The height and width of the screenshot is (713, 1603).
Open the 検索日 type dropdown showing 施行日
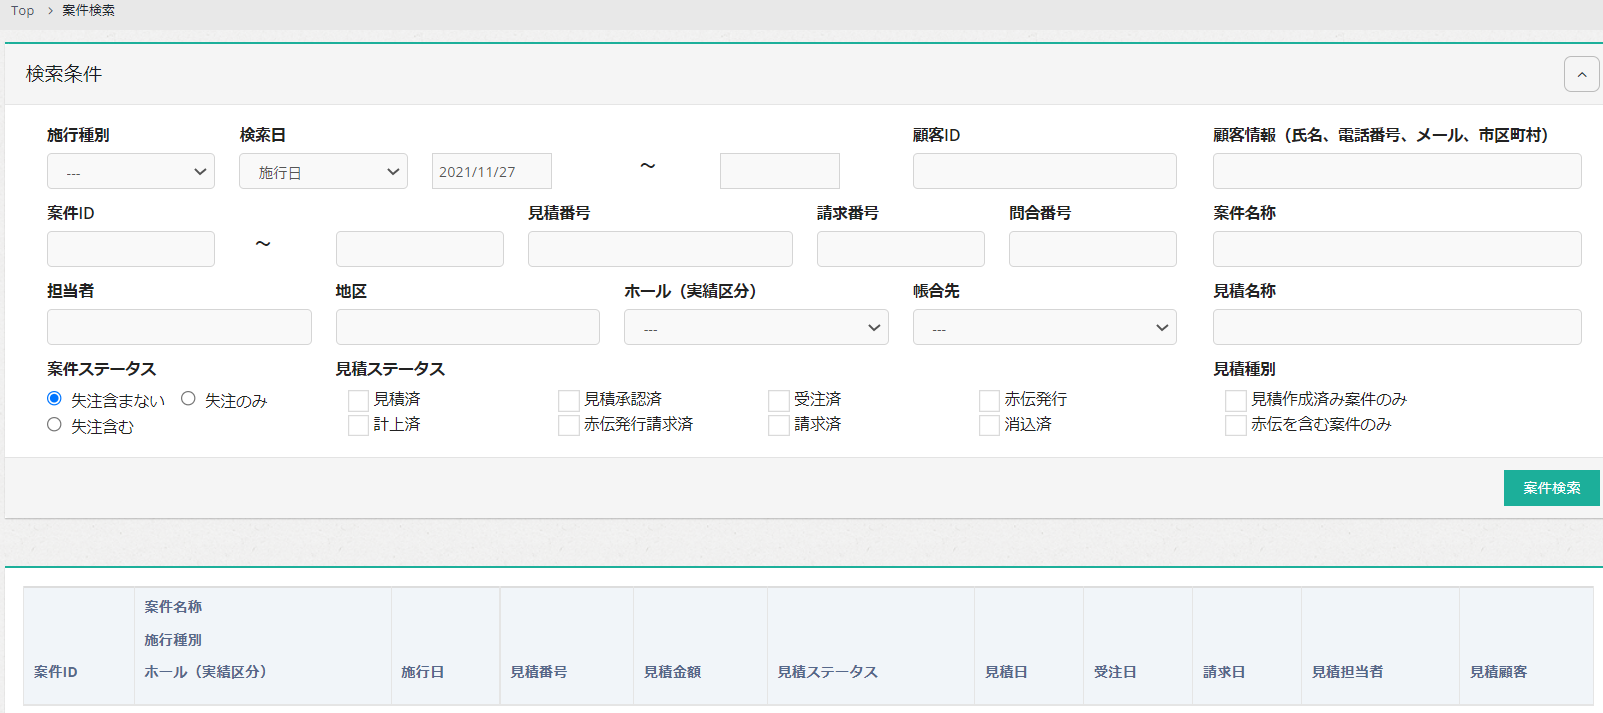(323, 172)
